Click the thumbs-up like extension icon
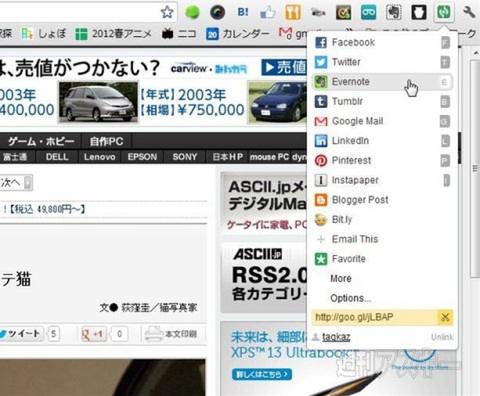480x396 pixels. tap(268, 13)
